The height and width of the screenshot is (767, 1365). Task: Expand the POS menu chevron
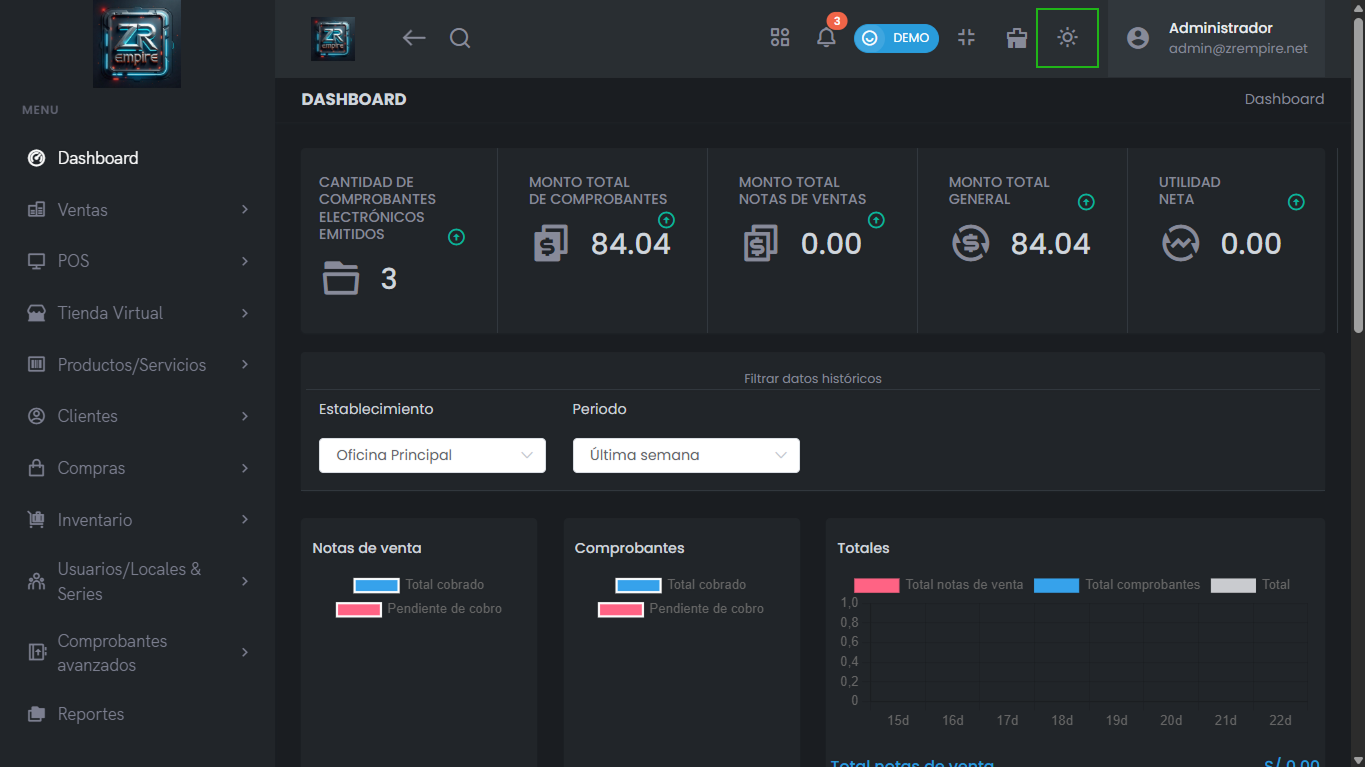(245, 261)
